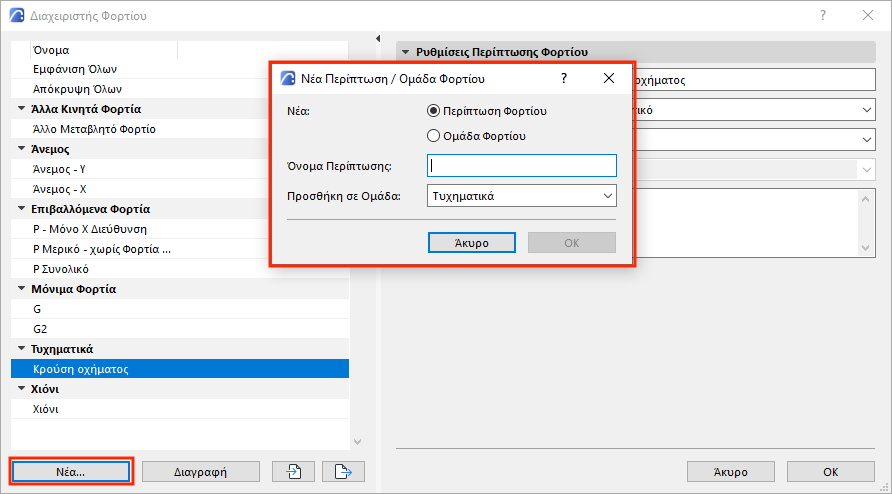Select the Περίπτωση Φορτίου radio button
Screen dimensions: 892x494
433,111
